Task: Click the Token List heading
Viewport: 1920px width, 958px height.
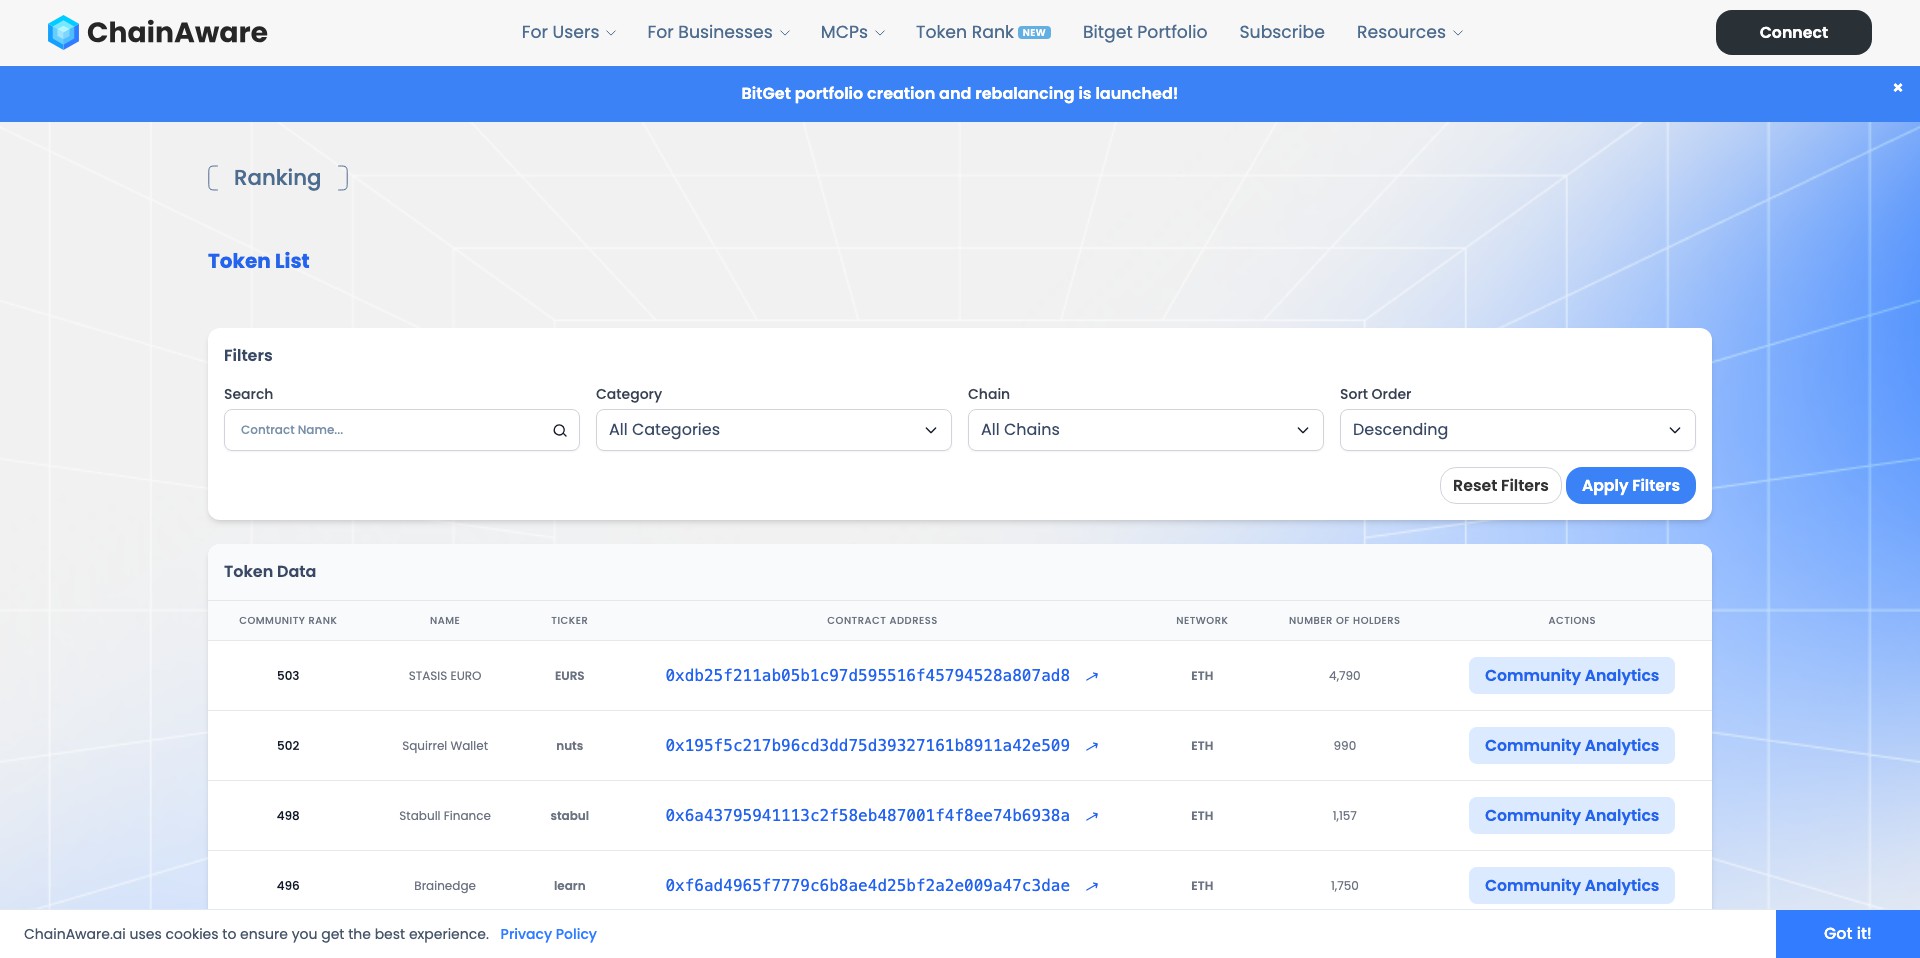Action: pos(259,261)
